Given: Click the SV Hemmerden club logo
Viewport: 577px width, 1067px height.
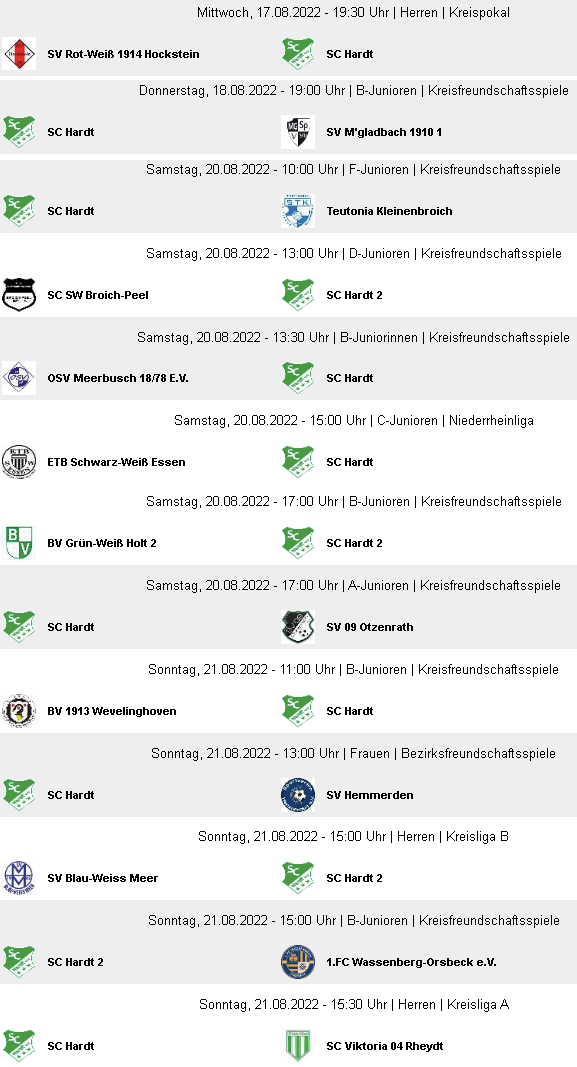Looking at the screenshot, I should tap(298, 795).
